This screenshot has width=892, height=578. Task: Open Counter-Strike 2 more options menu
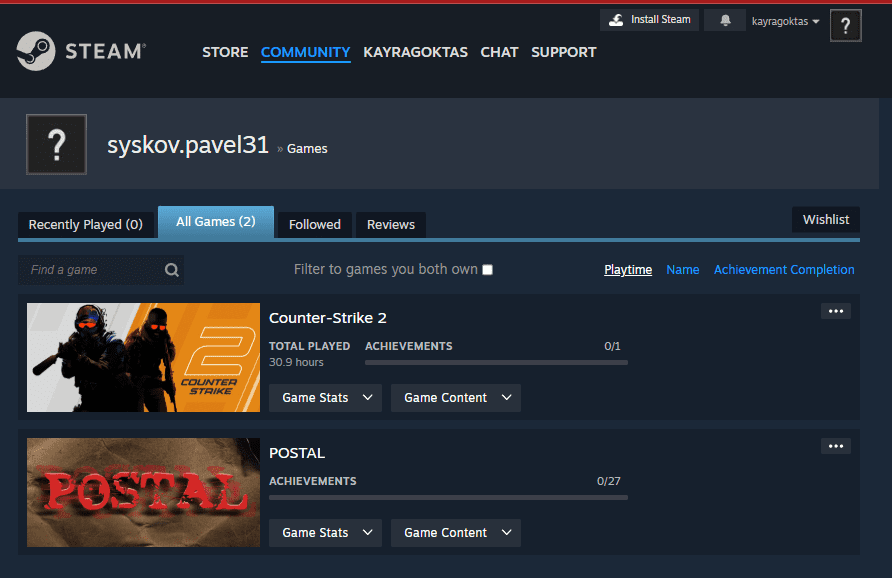click(836, 311)
